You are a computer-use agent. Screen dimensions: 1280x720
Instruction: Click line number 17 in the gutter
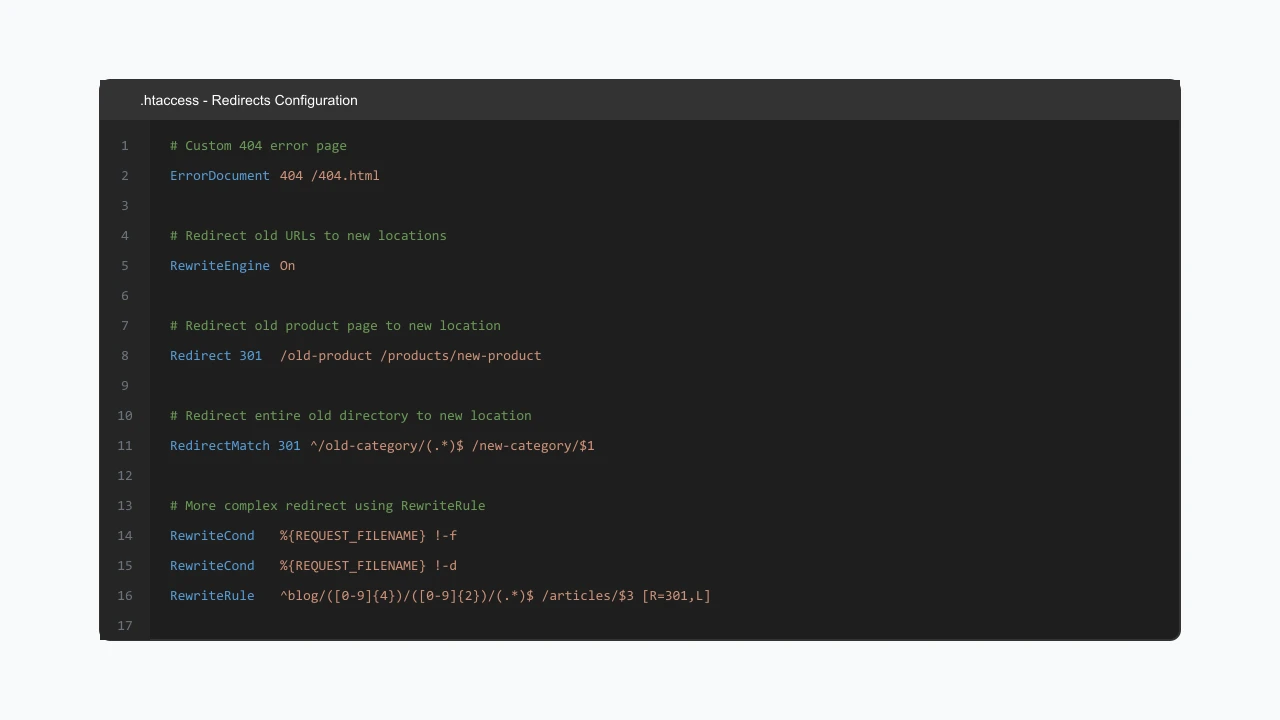click(125, 625)
